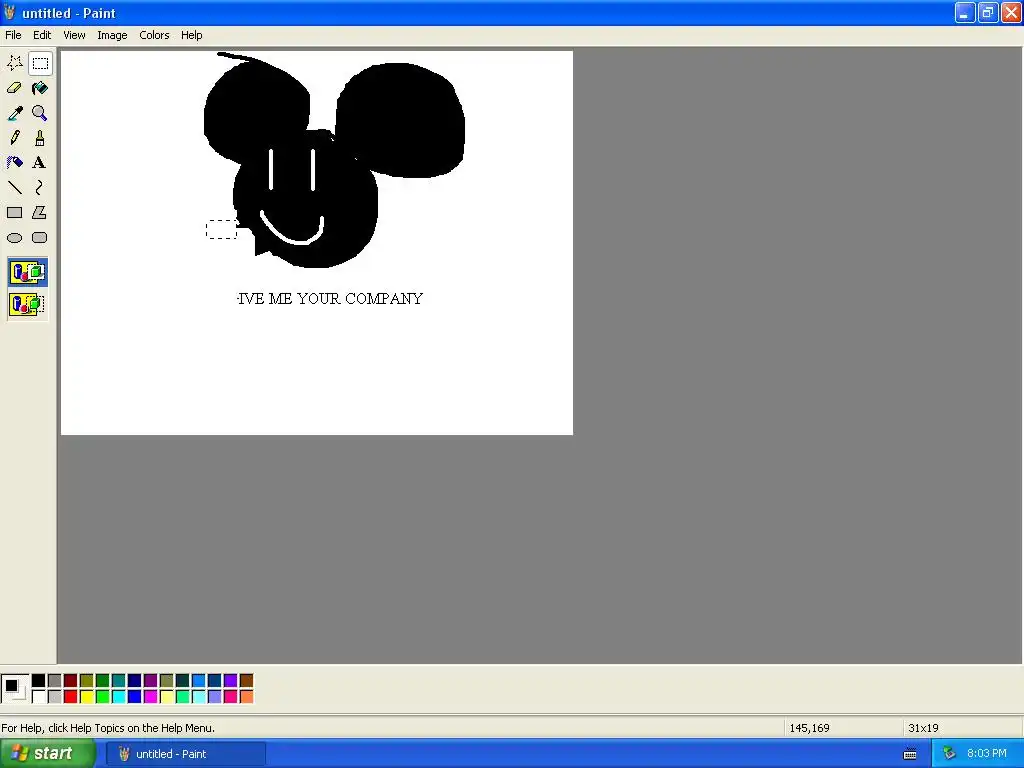1024x768 pixels.
Task: Click the tray icon next to the clock
Action: [x=949, y=754]
